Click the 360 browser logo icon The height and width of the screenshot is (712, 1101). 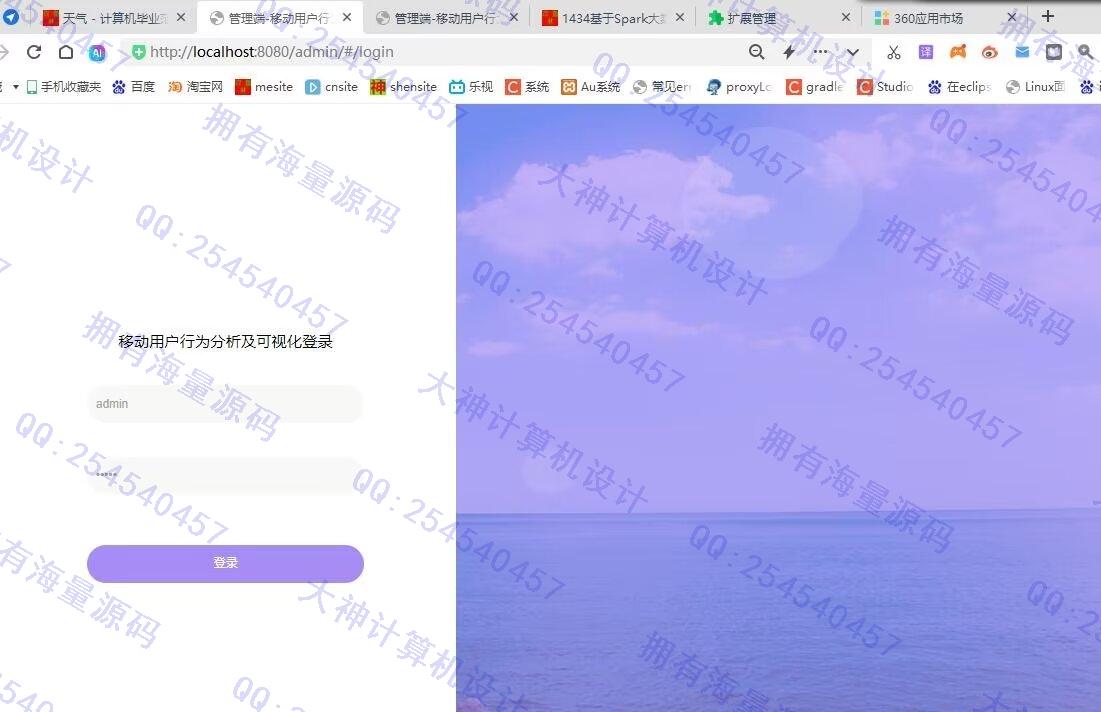click(x=10, y=17)
